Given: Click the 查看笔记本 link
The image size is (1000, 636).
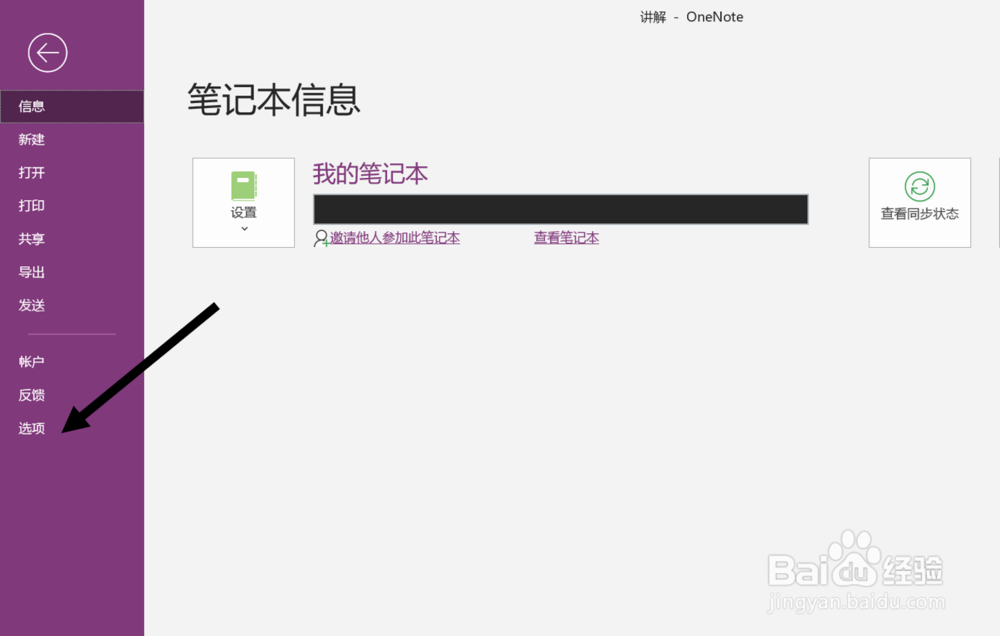Looking at the screenshot, I should click(566, 238).
